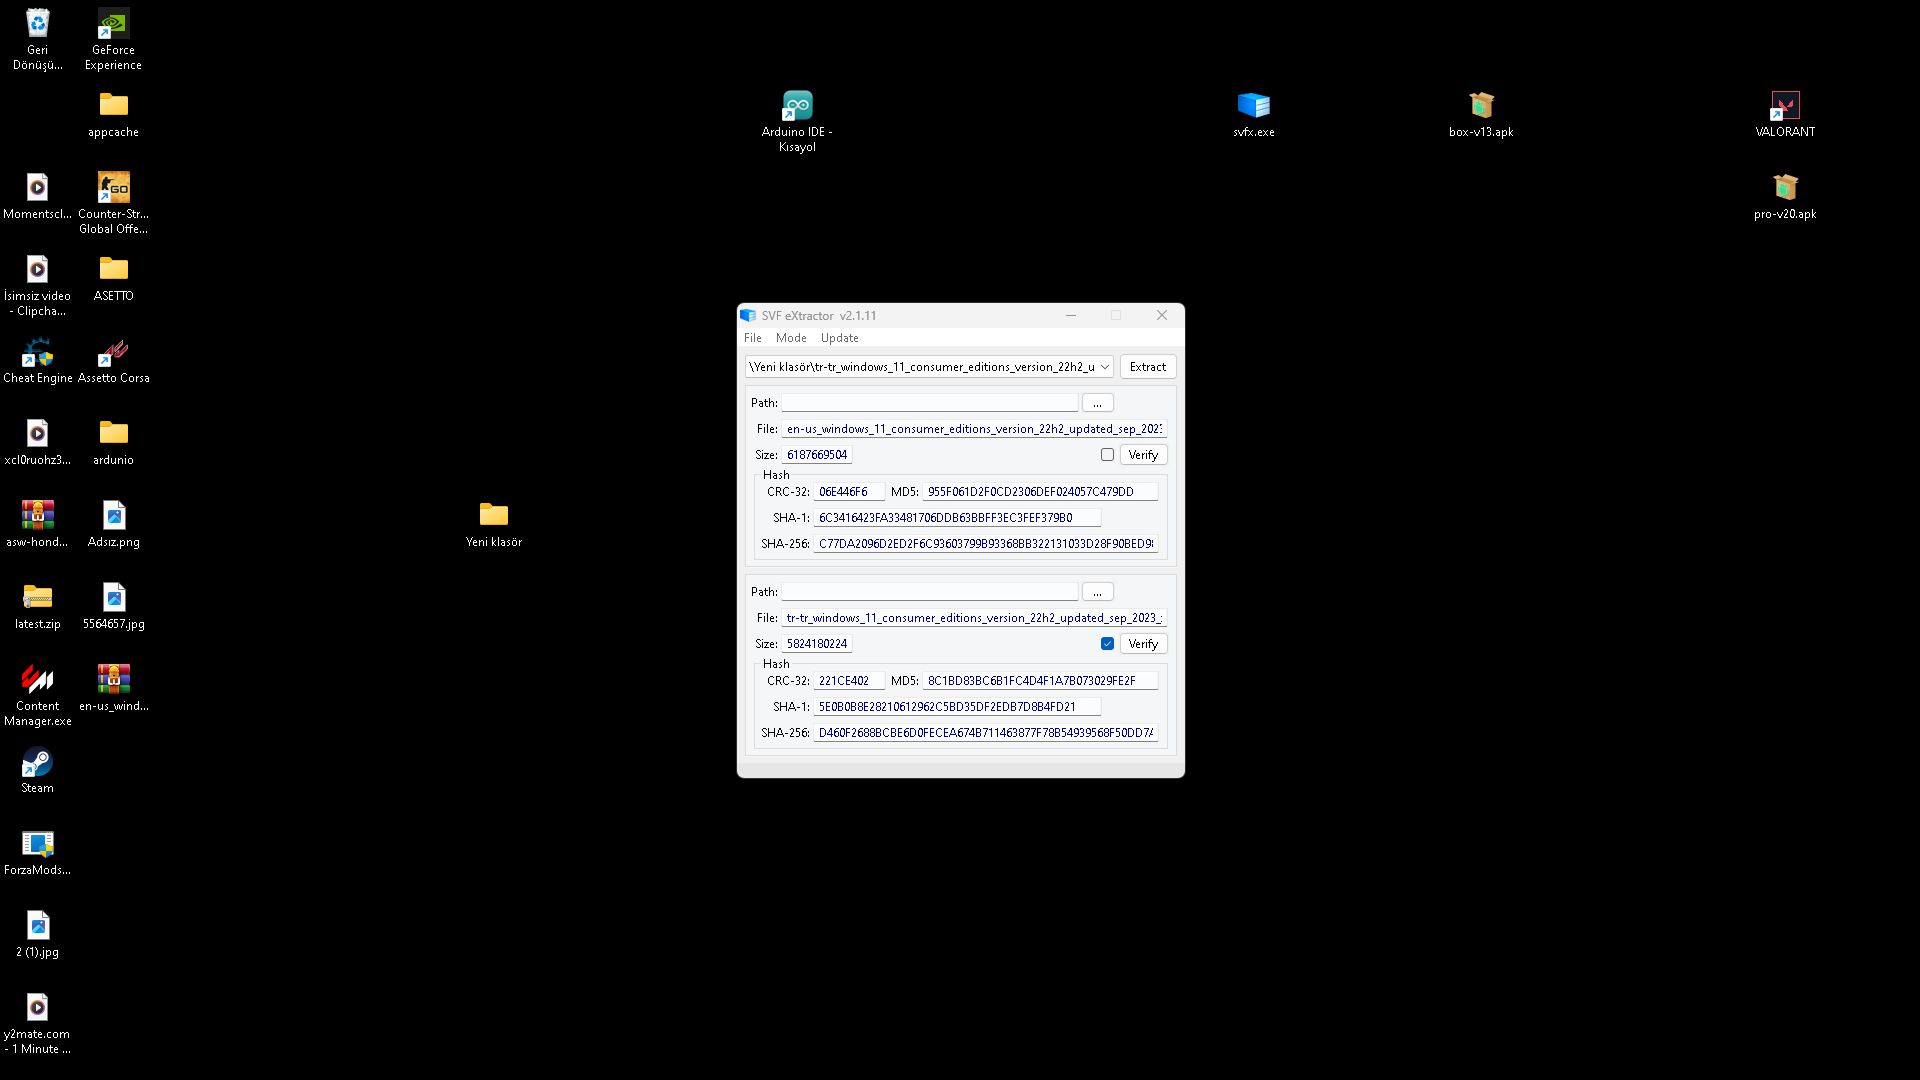Select the box-v13.apk file icon
This screenshot has width=1920, height=1080.
click(x=1480, y=106)
